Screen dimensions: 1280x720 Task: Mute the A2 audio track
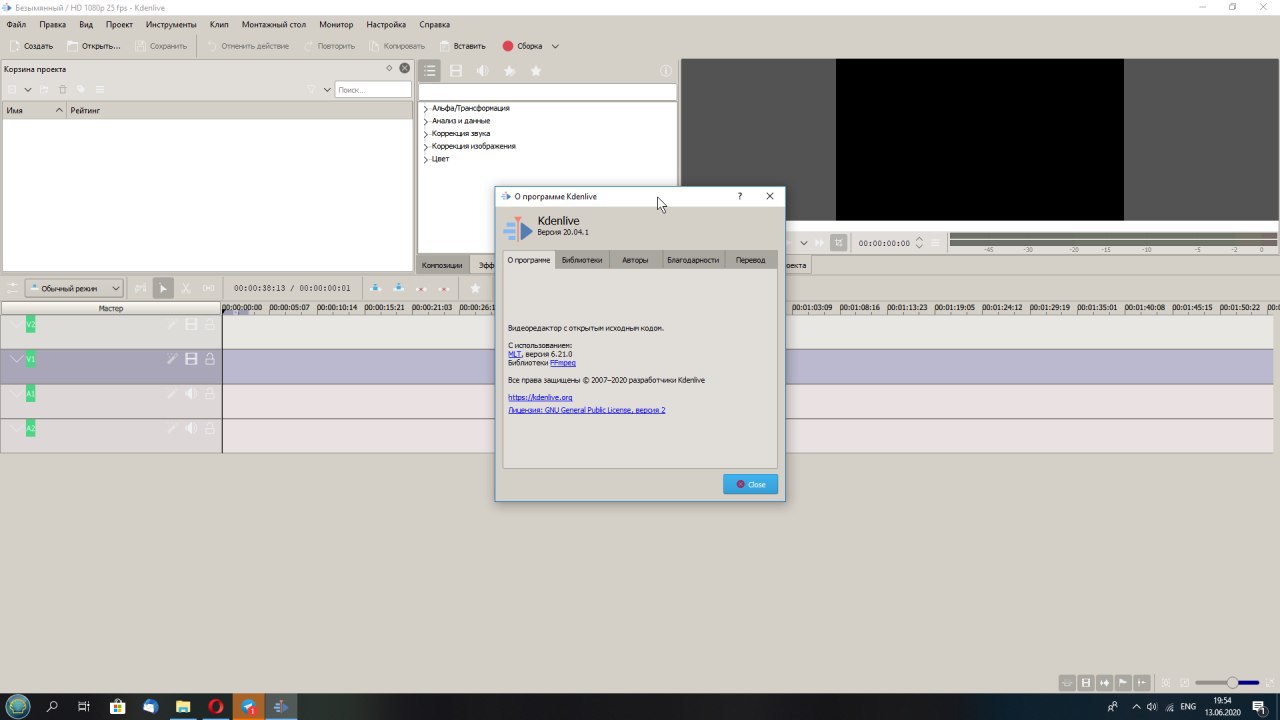(191, 428)
